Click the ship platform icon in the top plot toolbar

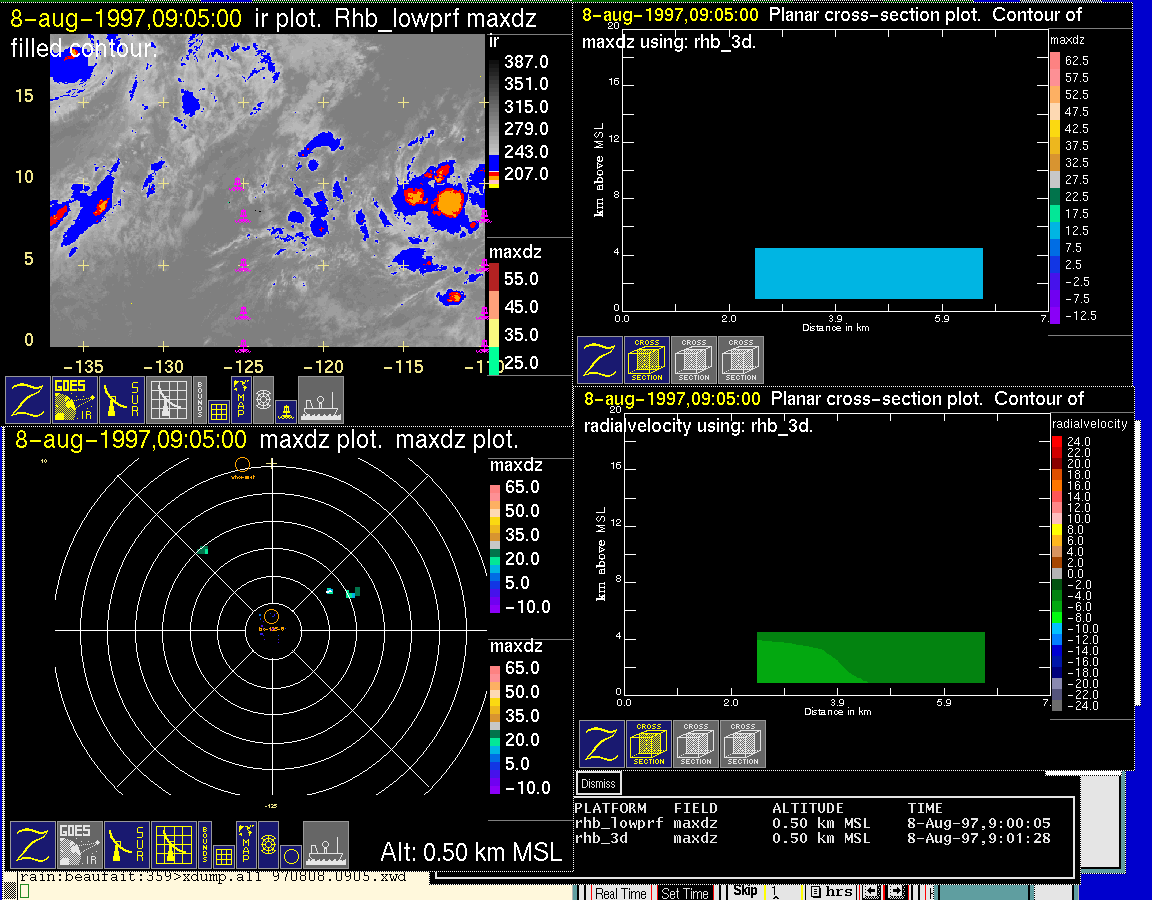pyautogui.click(x=321, y=399)
